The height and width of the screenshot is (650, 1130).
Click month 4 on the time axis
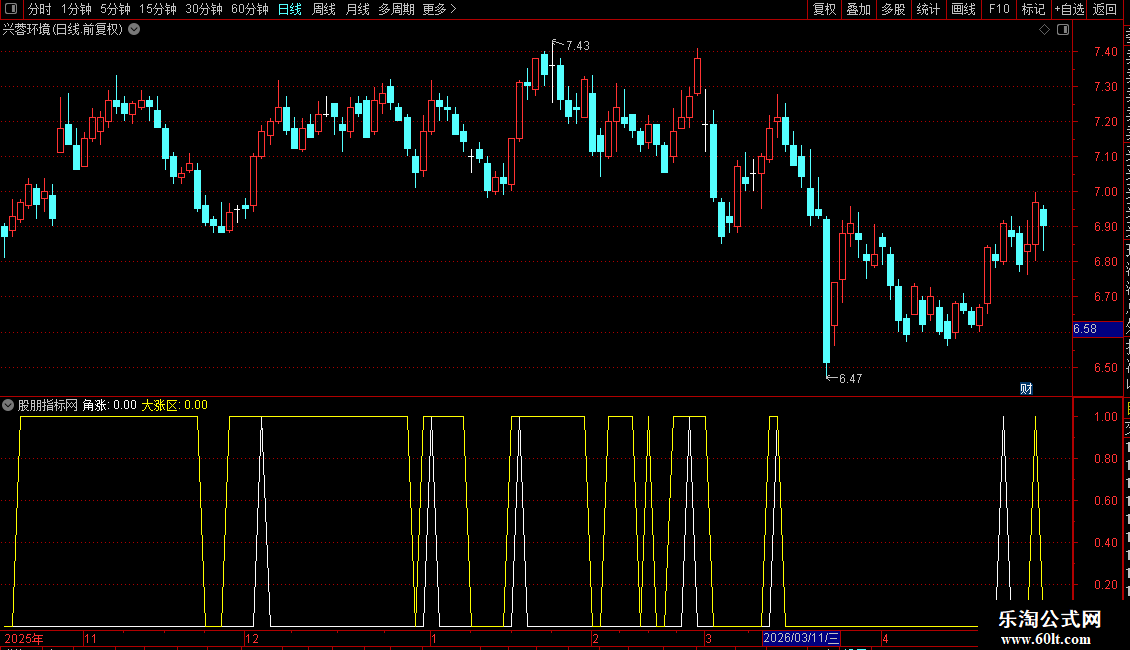tap(885, 638)
